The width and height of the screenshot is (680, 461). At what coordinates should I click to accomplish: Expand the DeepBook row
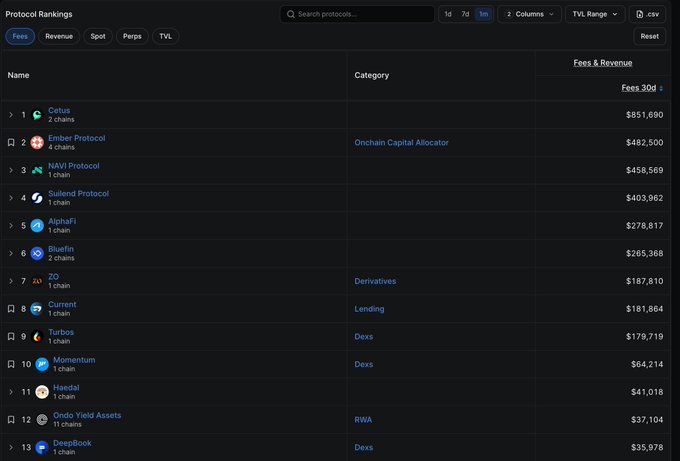(x=11, y=448)
